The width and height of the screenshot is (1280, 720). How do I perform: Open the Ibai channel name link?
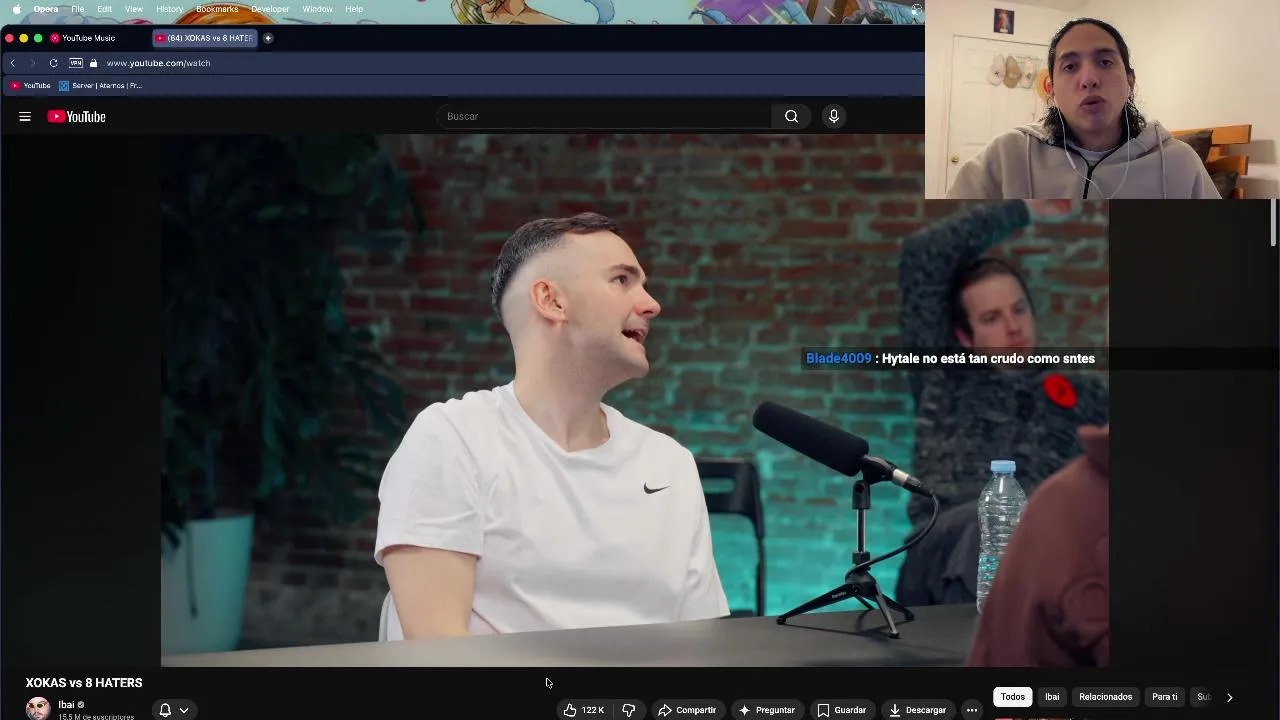[x=66, y=704]
